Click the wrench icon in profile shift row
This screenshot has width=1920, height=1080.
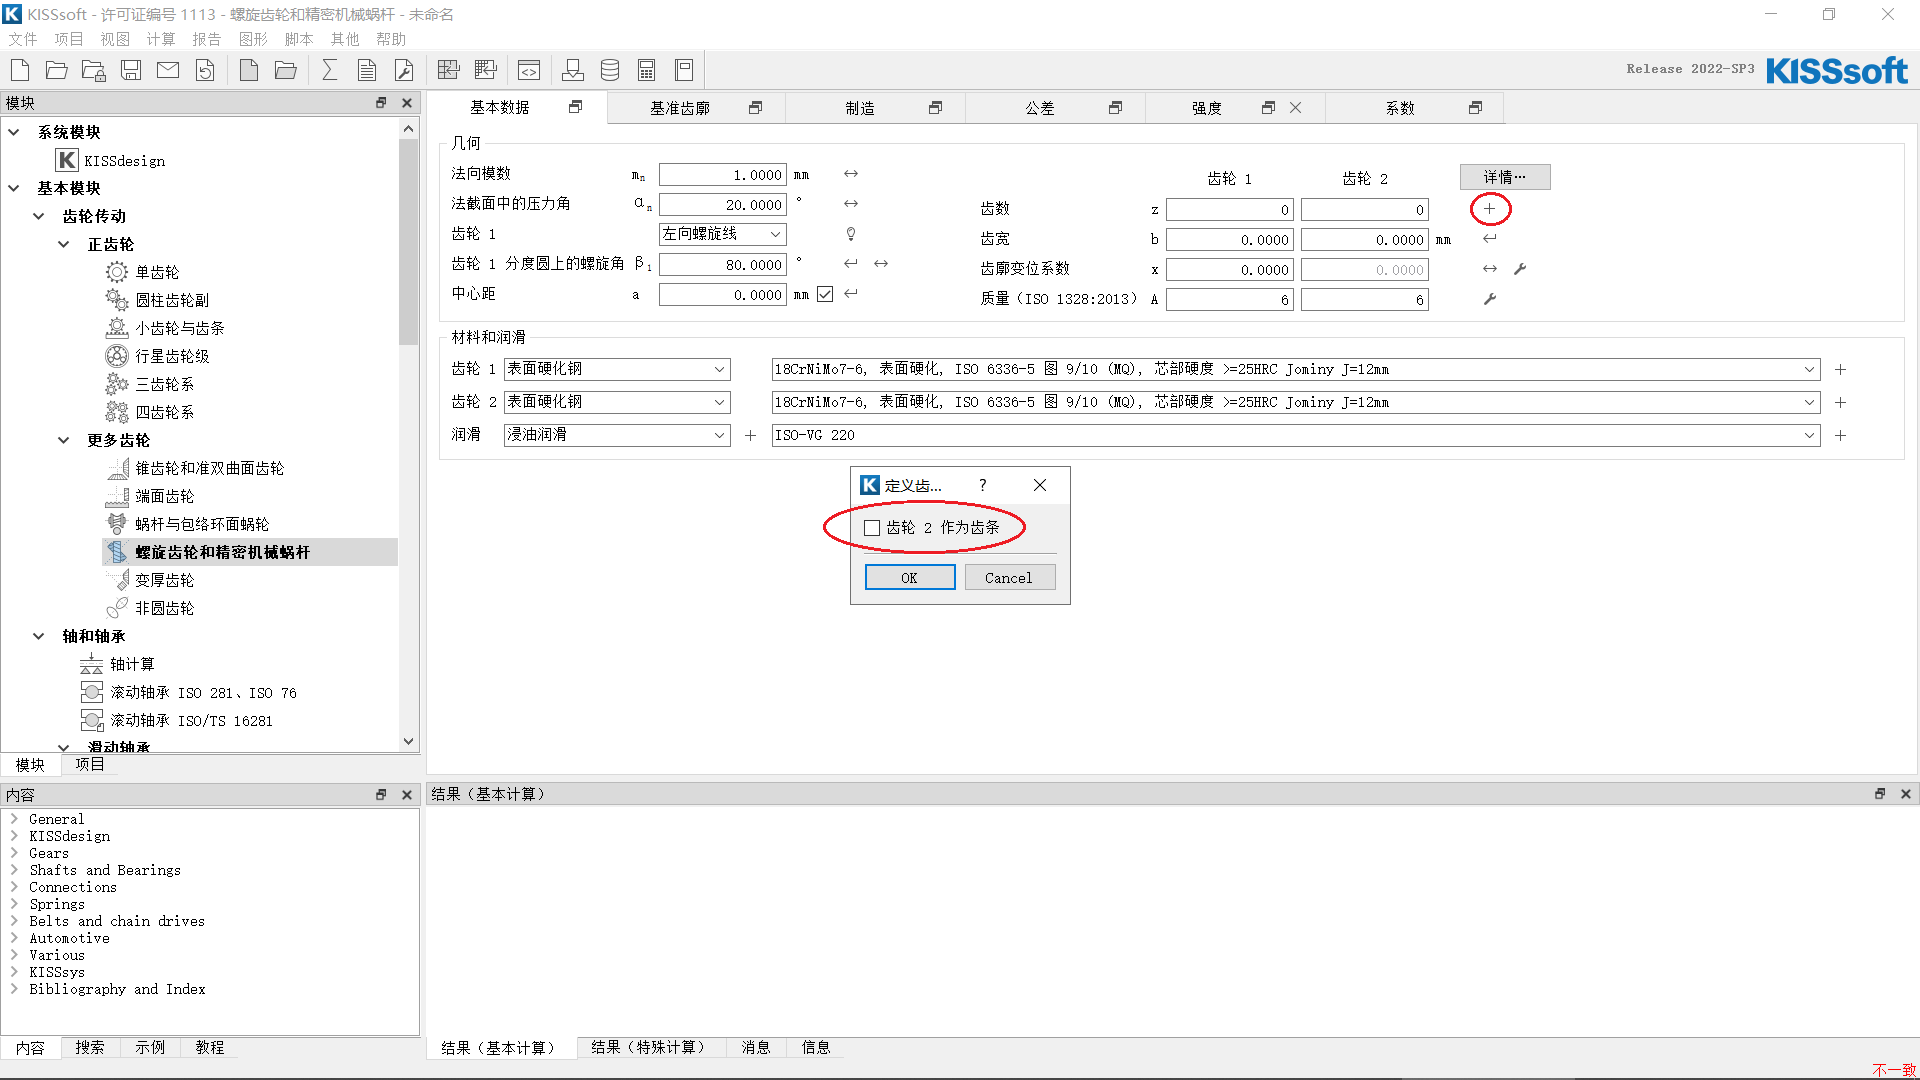click(1520, 269)
